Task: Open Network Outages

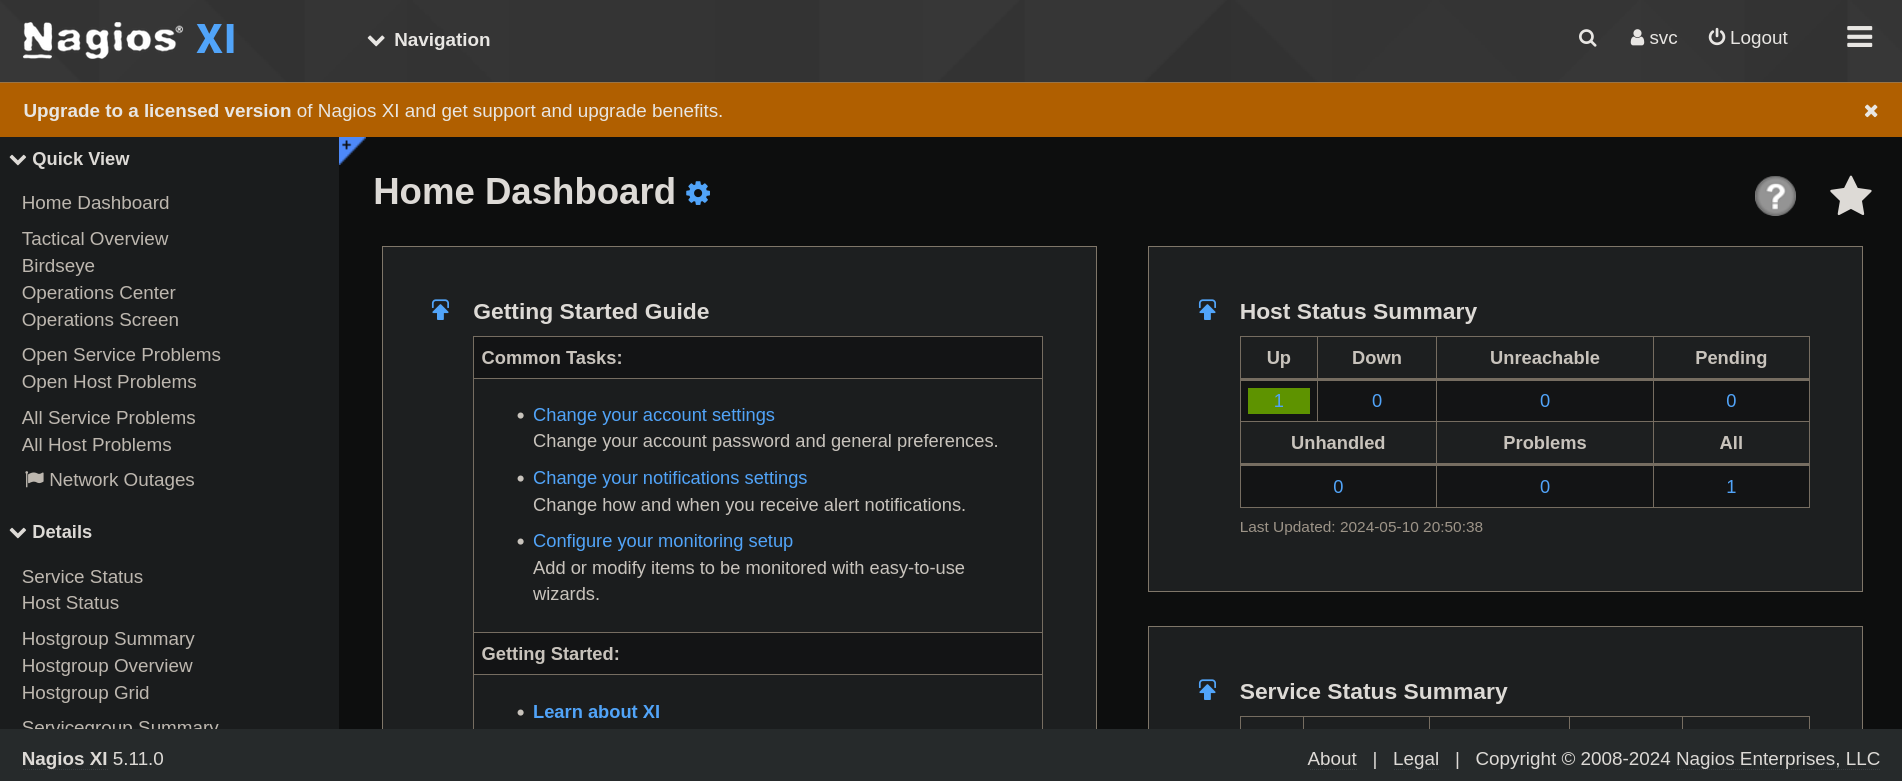Action: click(110, 480)
